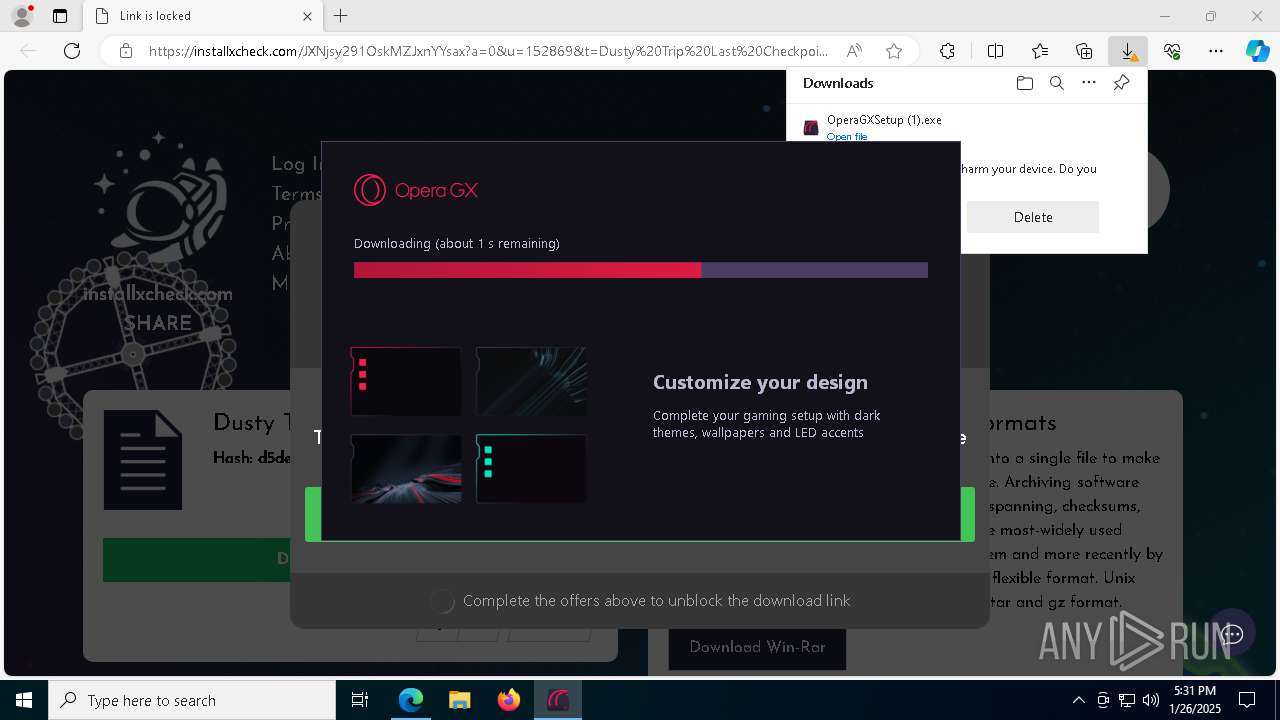Open Task View in the taskbar
Viewport: 1280px width, 720px height.
pos(360,700)
